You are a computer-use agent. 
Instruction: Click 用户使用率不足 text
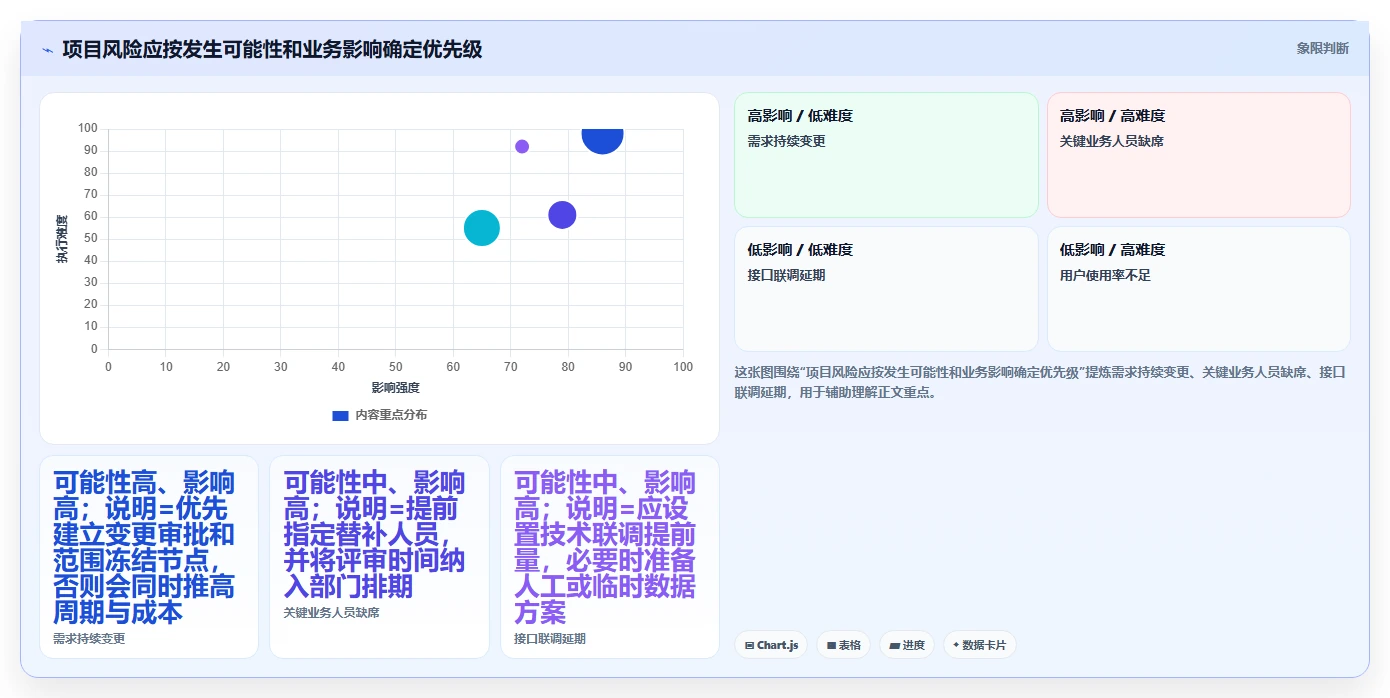[1105, 275]
